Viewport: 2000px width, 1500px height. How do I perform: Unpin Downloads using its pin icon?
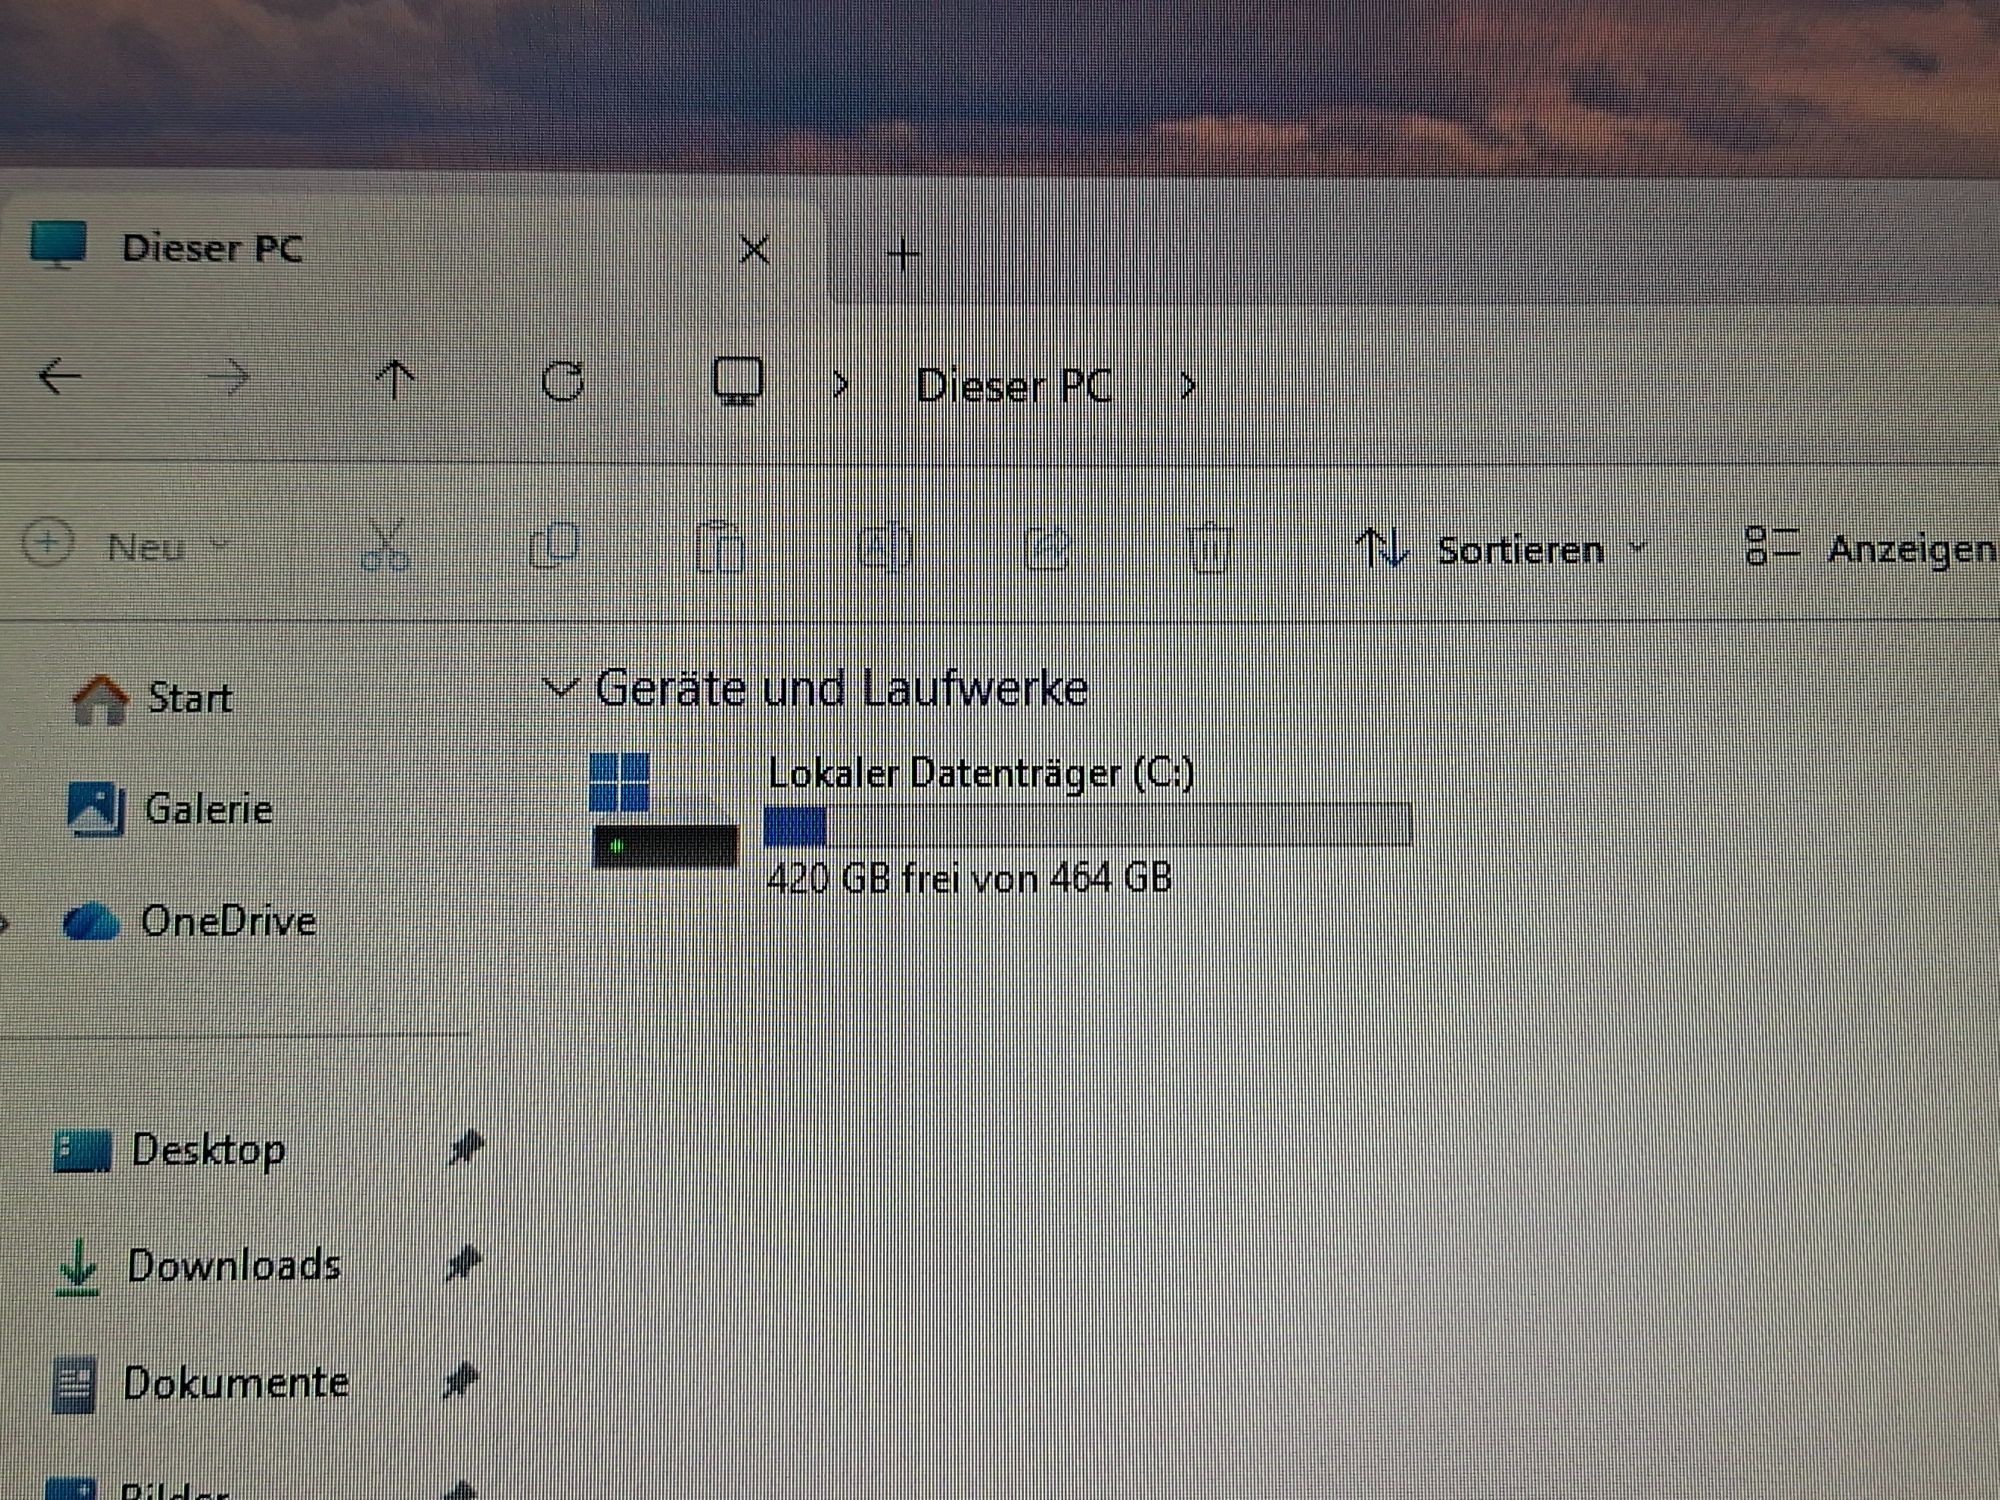pyautogui.click(x=464, y=1264)
